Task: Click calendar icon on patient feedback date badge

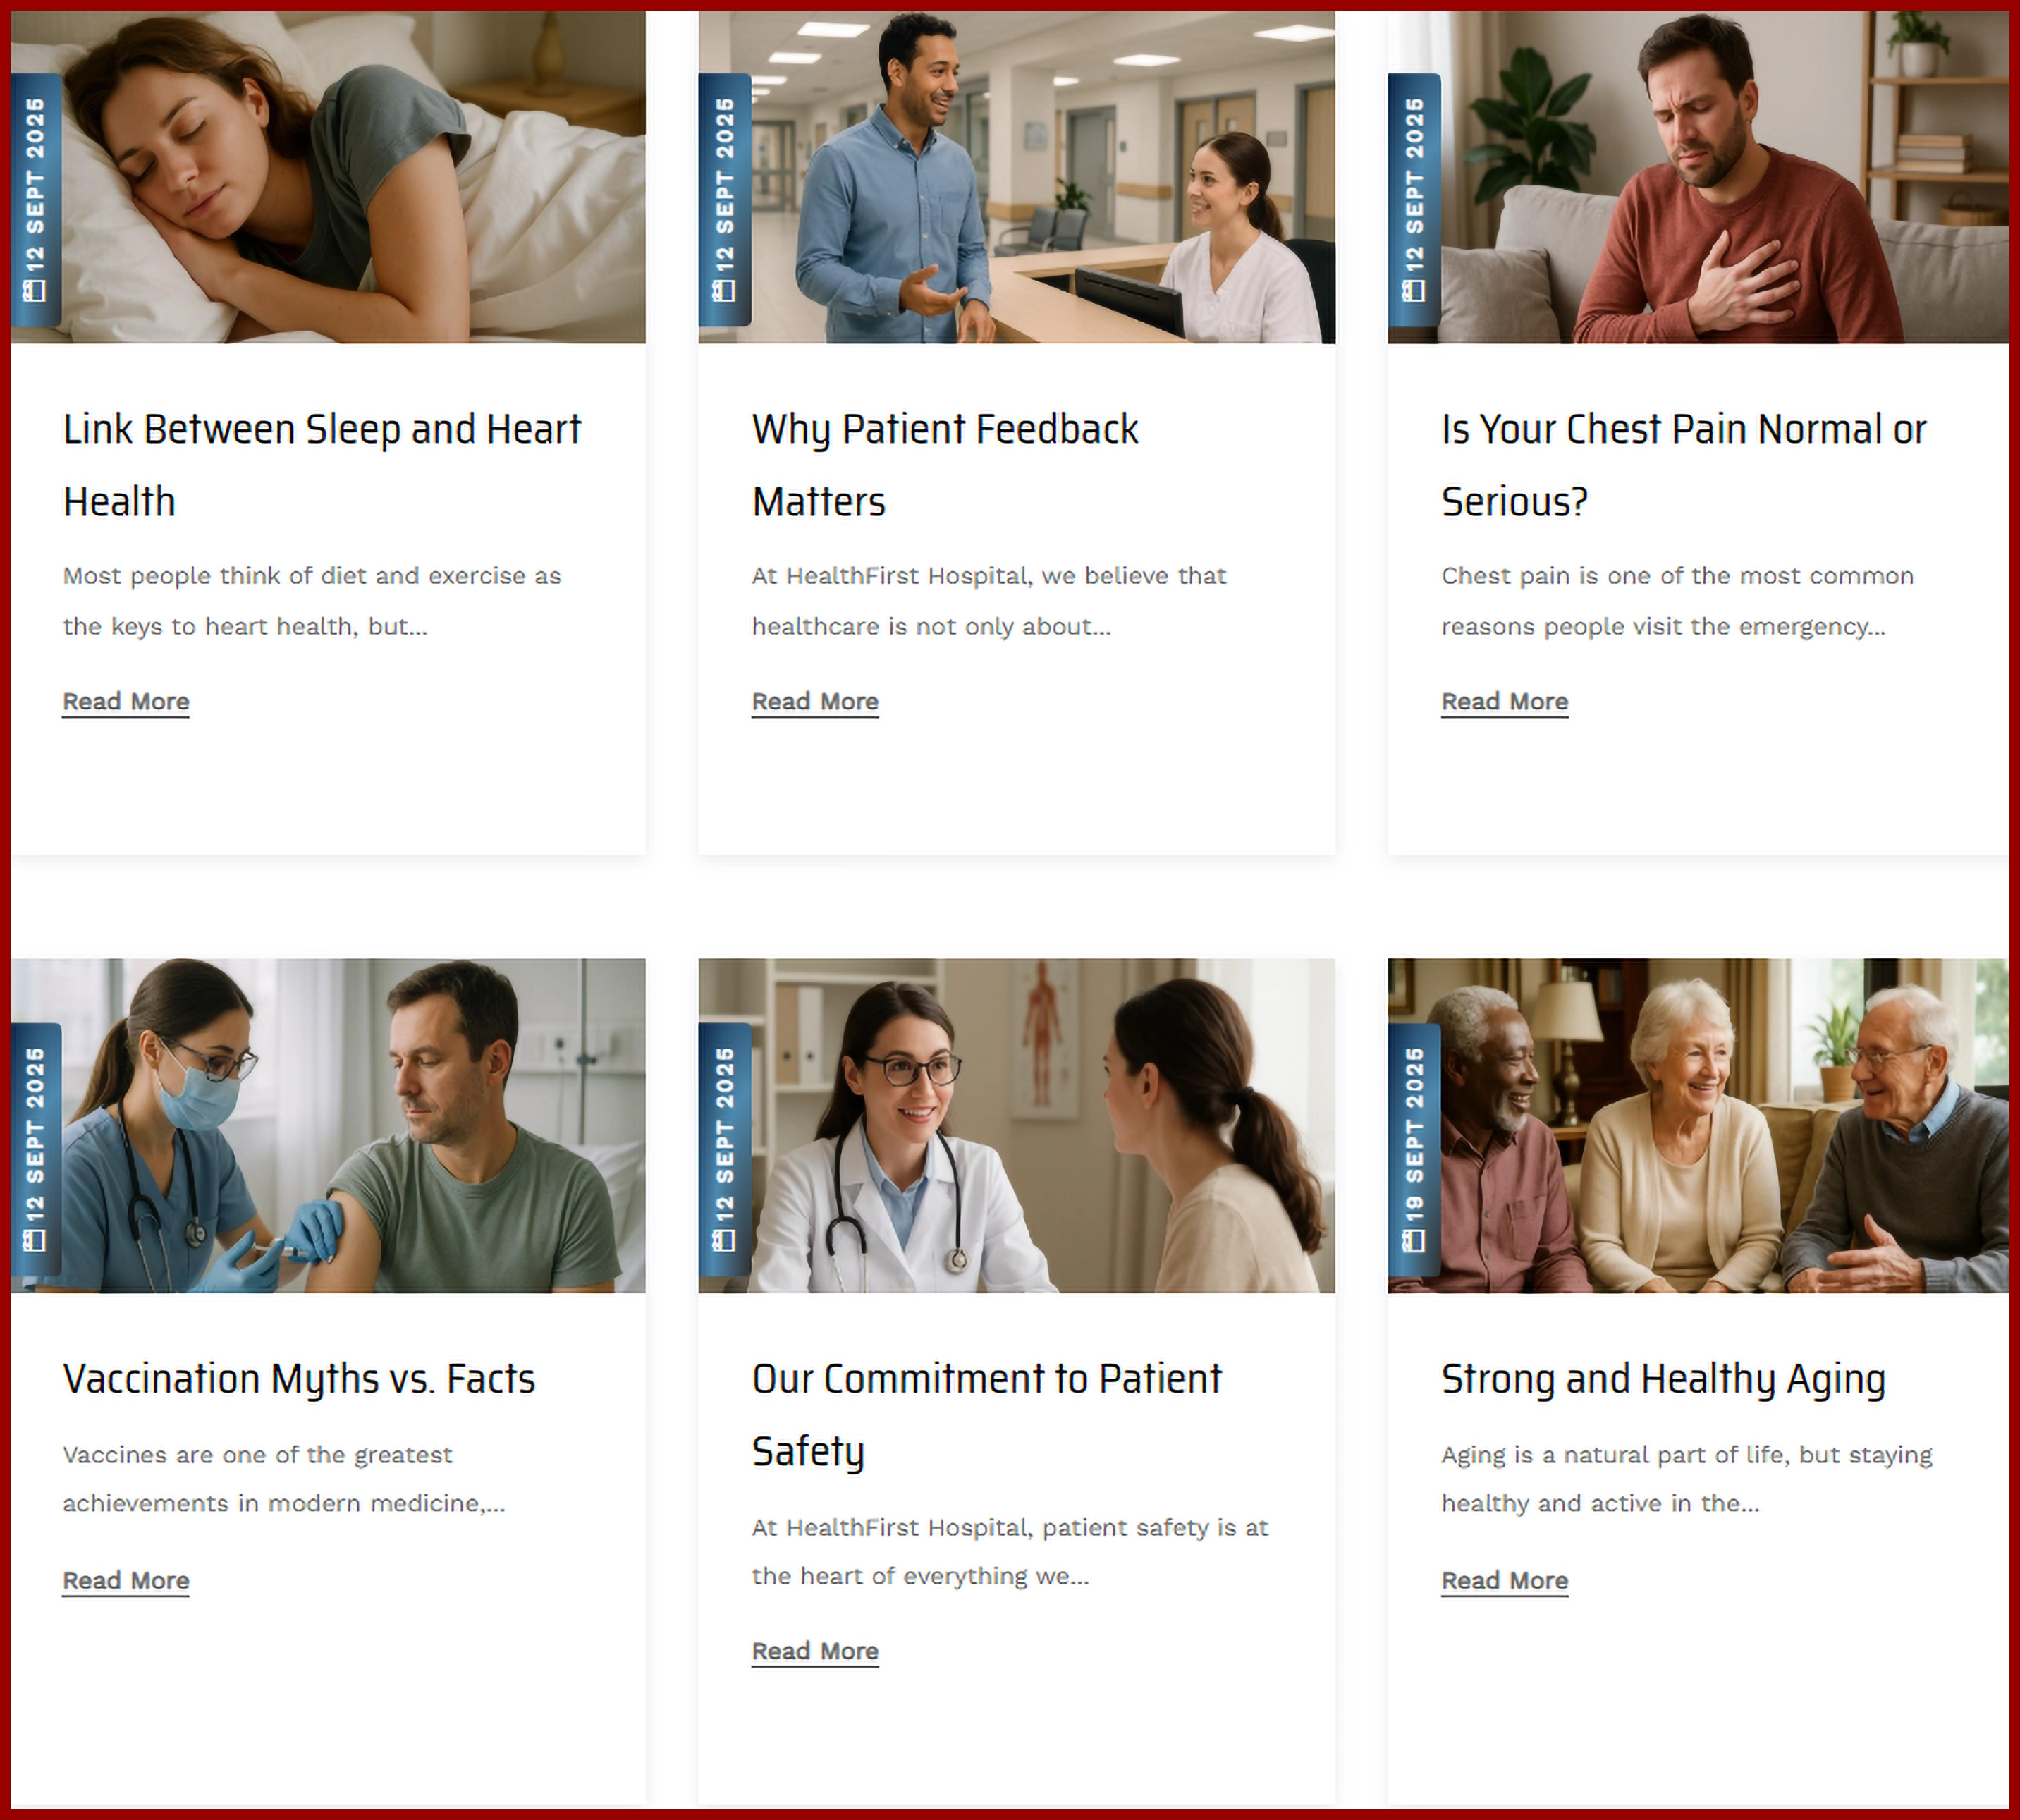Action: tap(724, 290)
